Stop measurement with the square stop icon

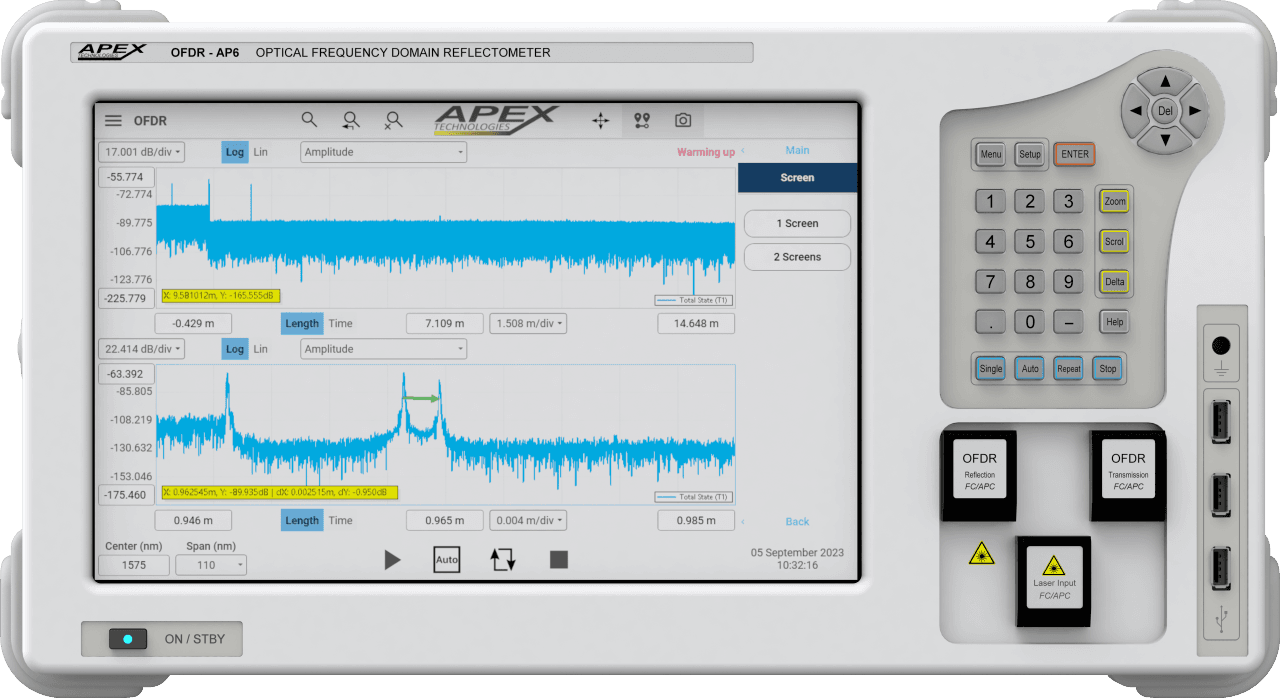coord(559,560)
